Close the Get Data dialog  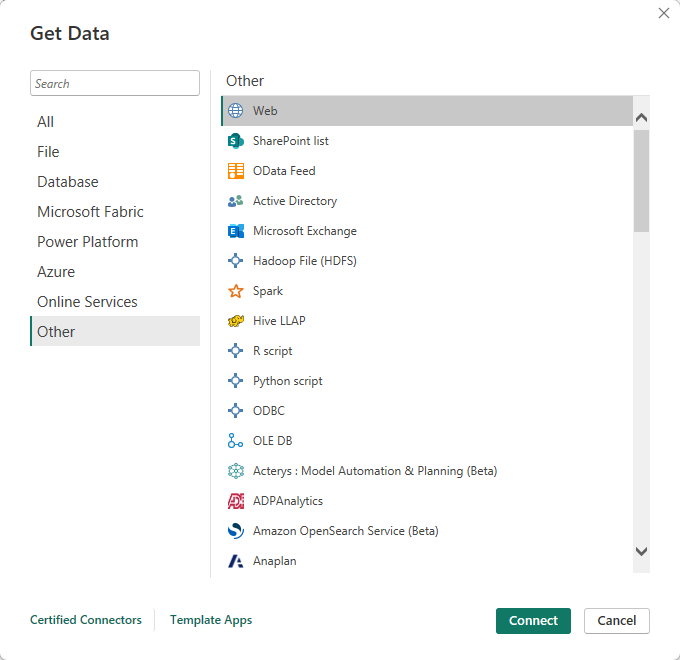[x=664, y=13]
